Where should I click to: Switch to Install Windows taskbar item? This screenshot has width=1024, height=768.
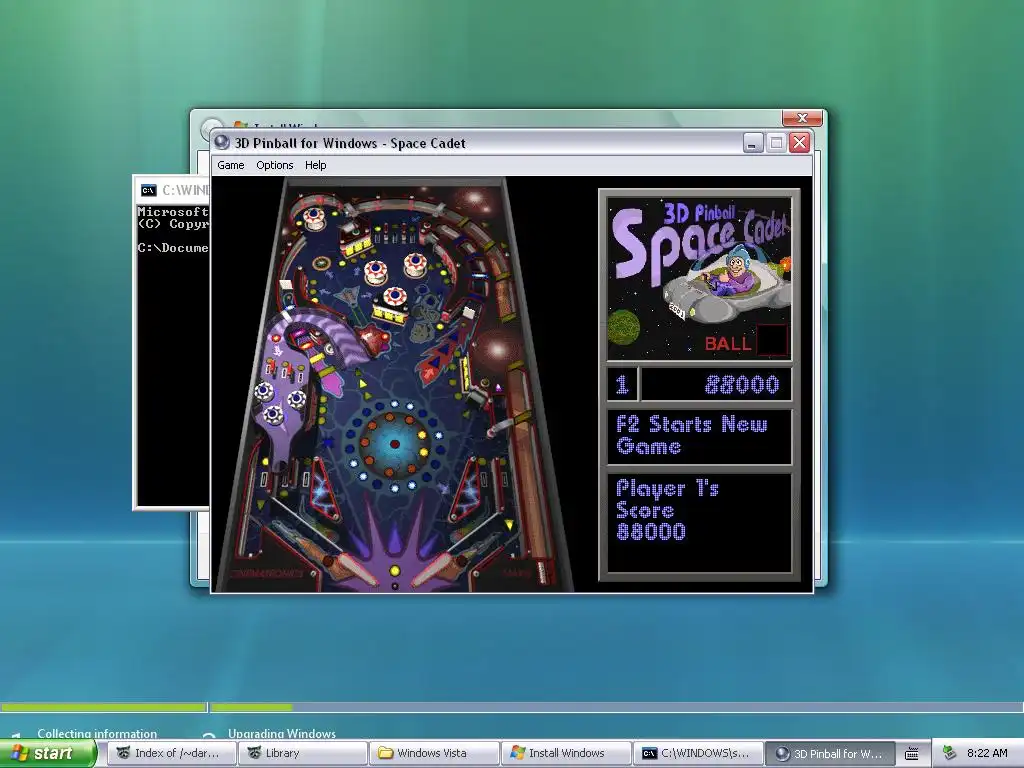(x=566, y=753)
